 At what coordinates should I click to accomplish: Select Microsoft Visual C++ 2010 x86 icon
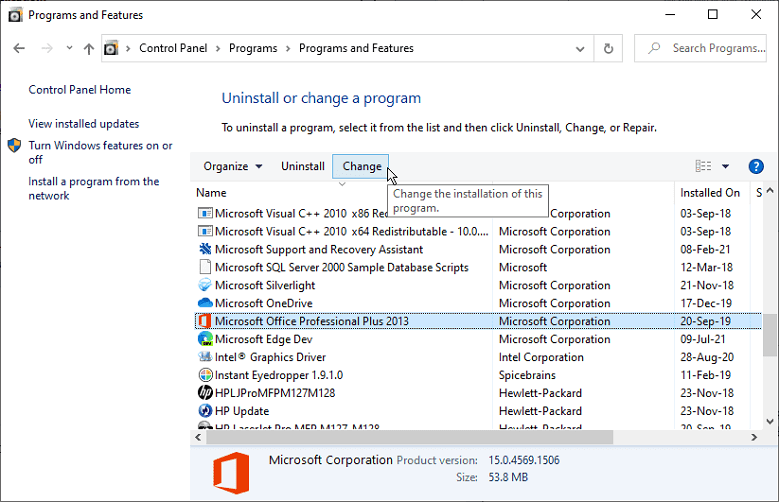click(205, 214)
